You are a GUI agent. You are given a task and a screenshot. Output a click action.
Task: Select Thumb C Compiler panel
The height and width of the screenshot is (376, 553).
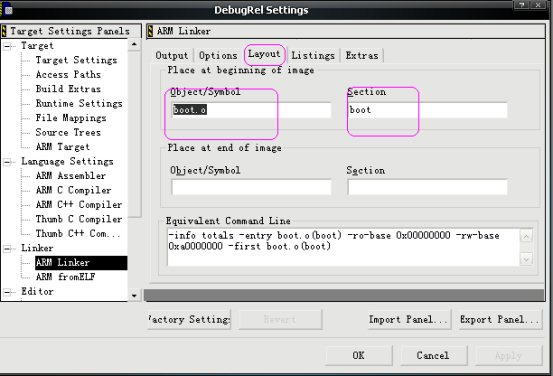(x=79, y=219)
